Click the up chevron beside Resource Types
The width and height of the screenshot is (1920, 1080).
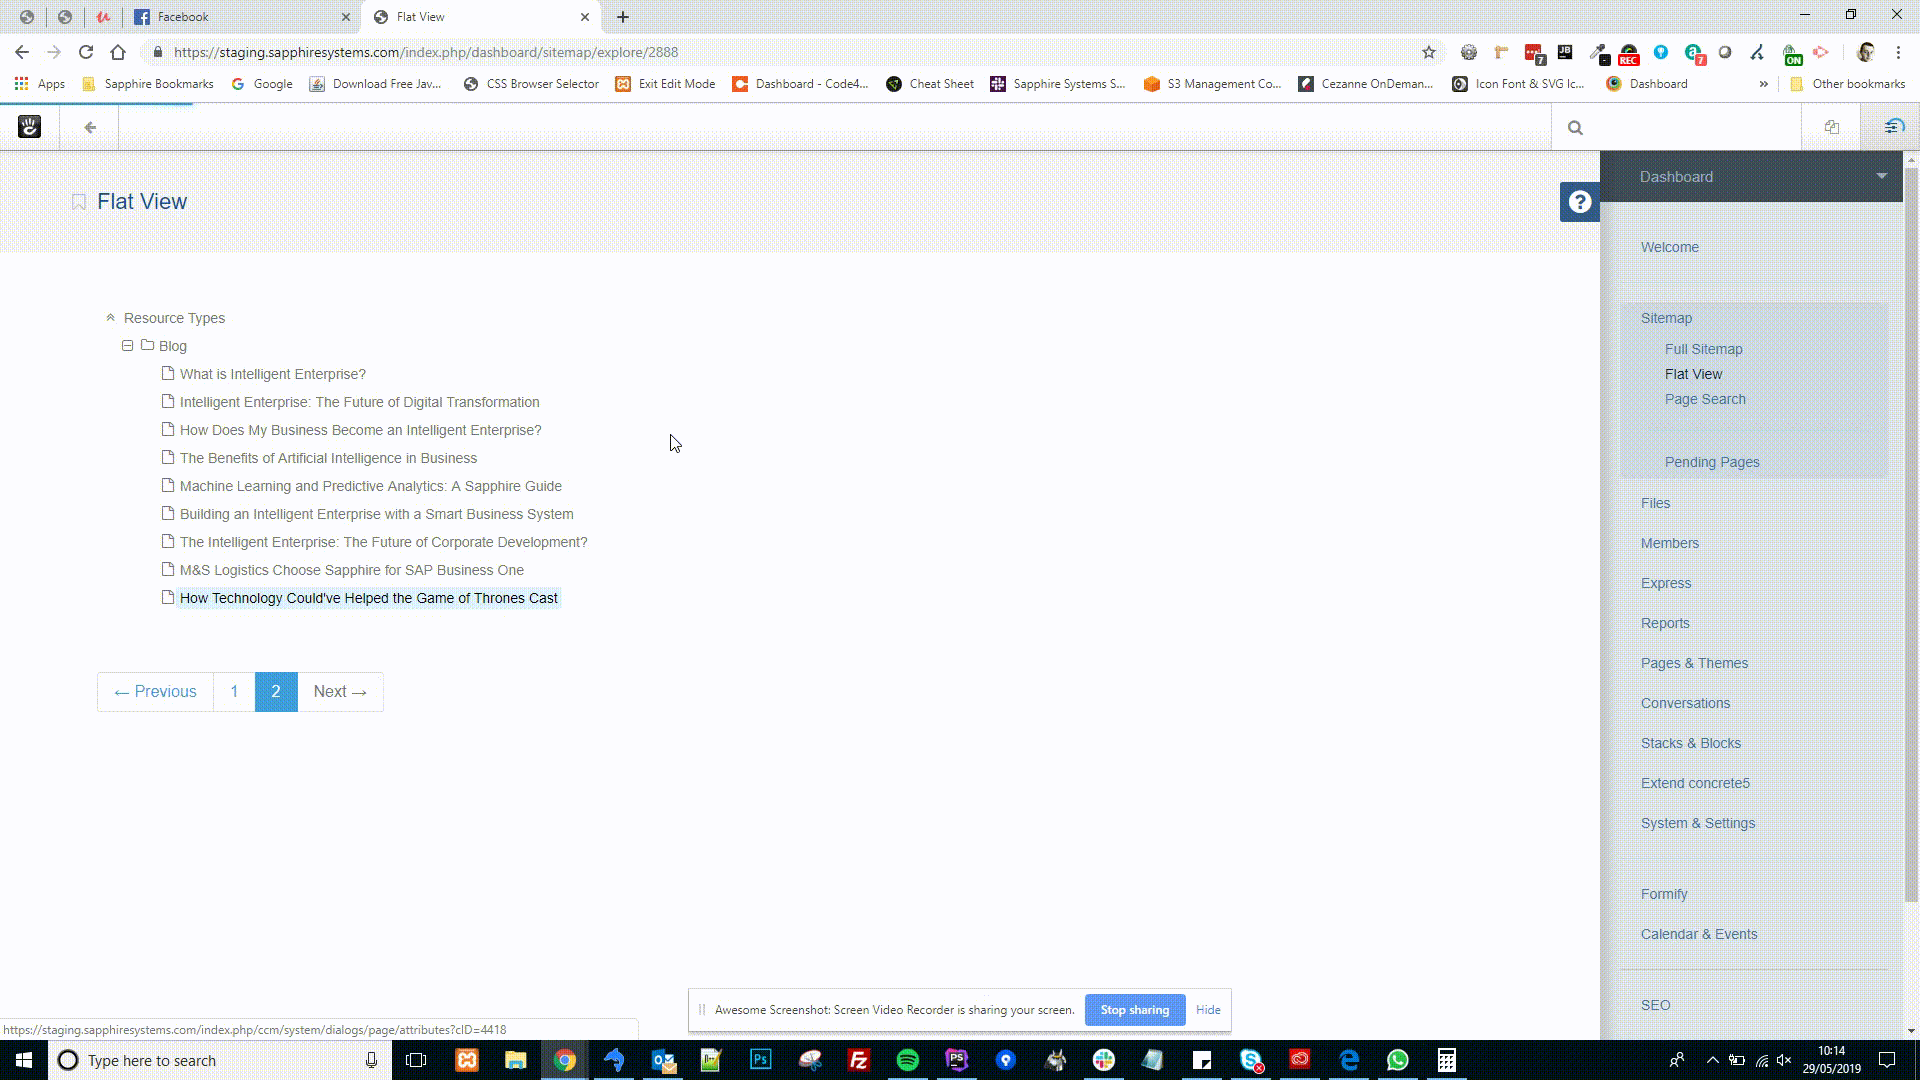point(110,318)
